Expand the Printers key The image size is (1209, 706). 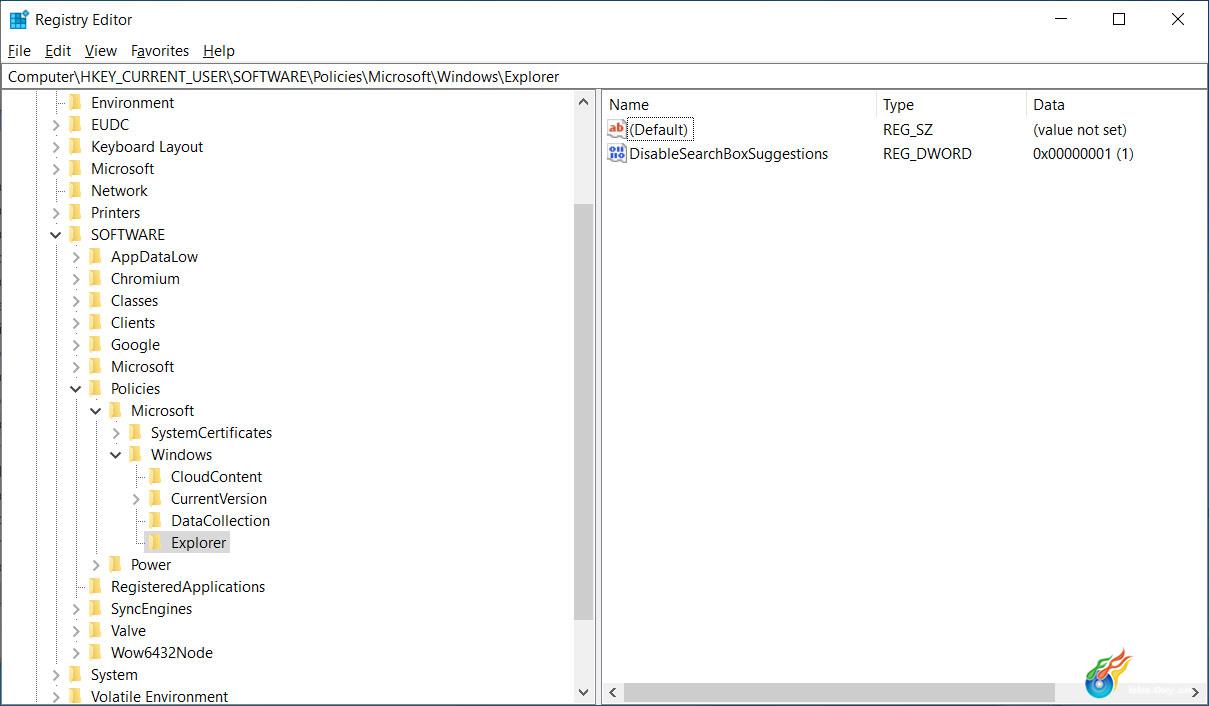[56, 212]
